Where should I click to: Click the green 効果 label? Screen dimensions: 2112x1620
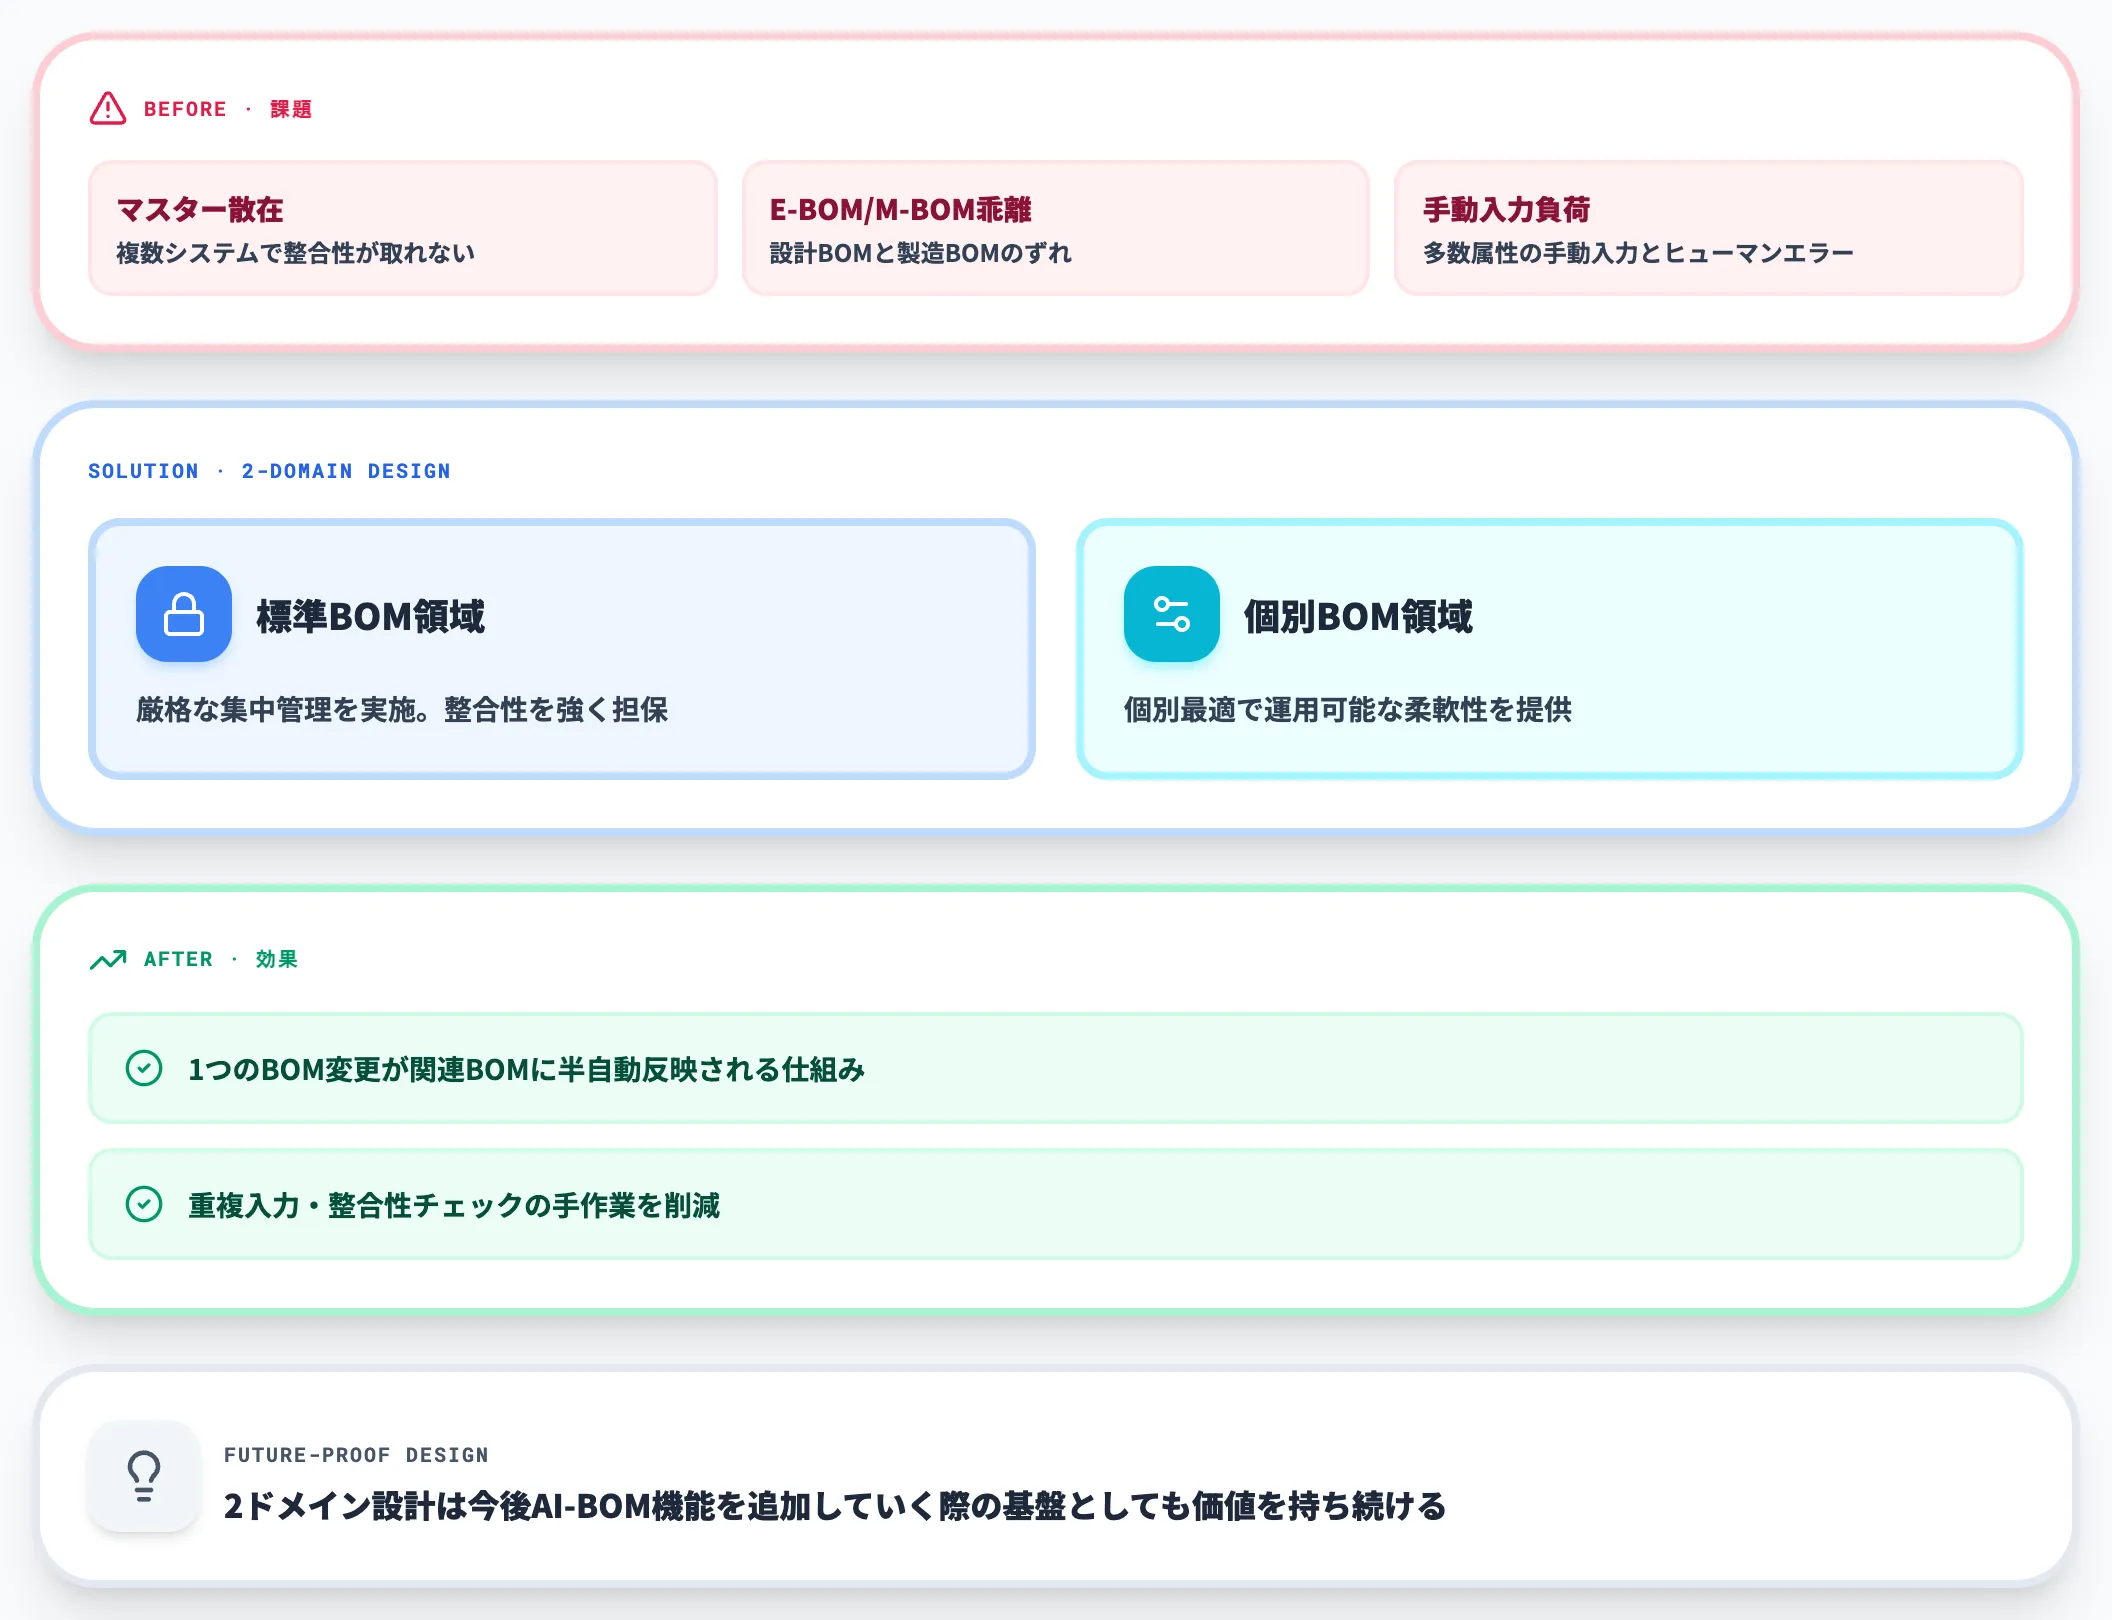[x=277, y=959]
